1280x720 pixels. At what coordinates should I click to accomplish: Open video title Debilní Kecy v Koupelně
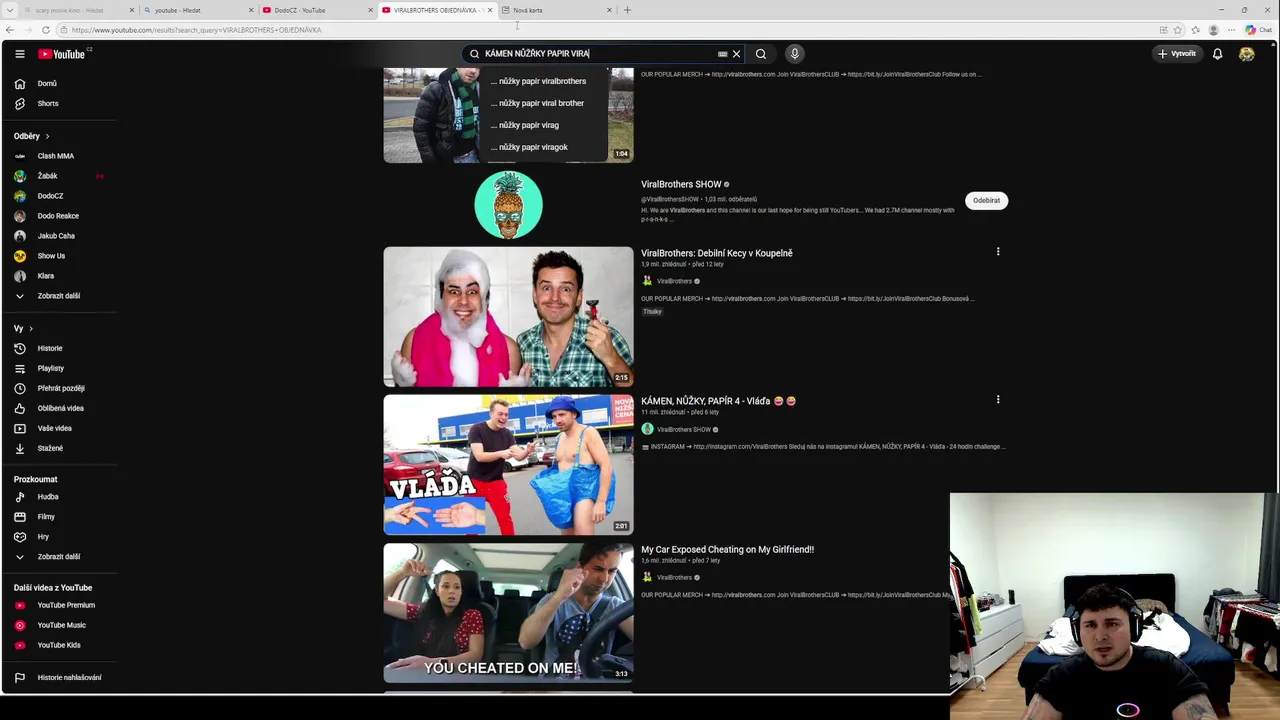[x=717, y=254]
